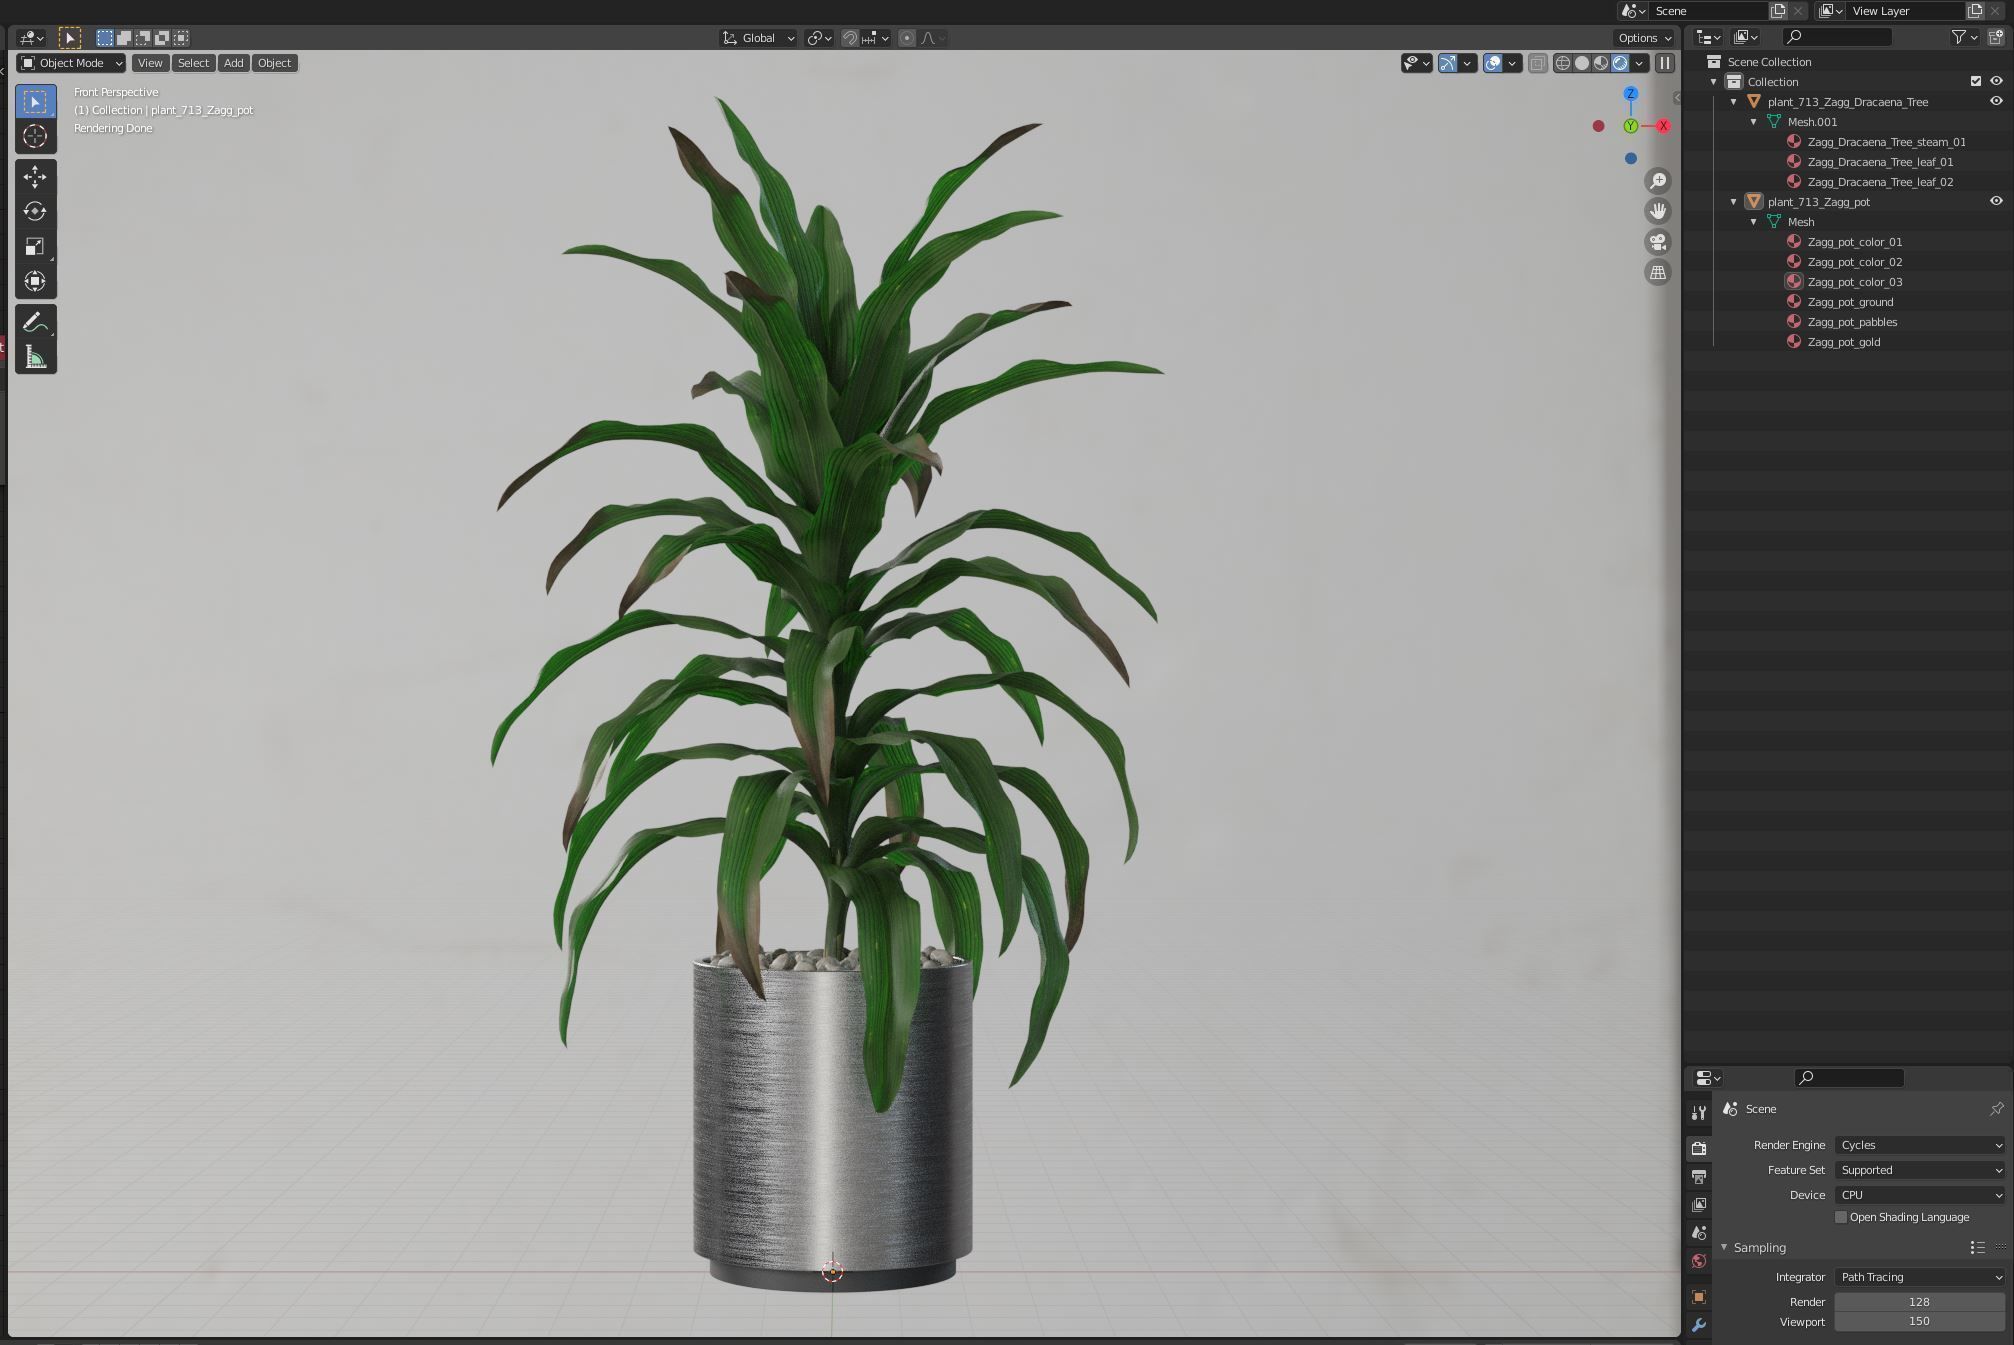Click Viewport samples field 150

coord(1920,1322)
